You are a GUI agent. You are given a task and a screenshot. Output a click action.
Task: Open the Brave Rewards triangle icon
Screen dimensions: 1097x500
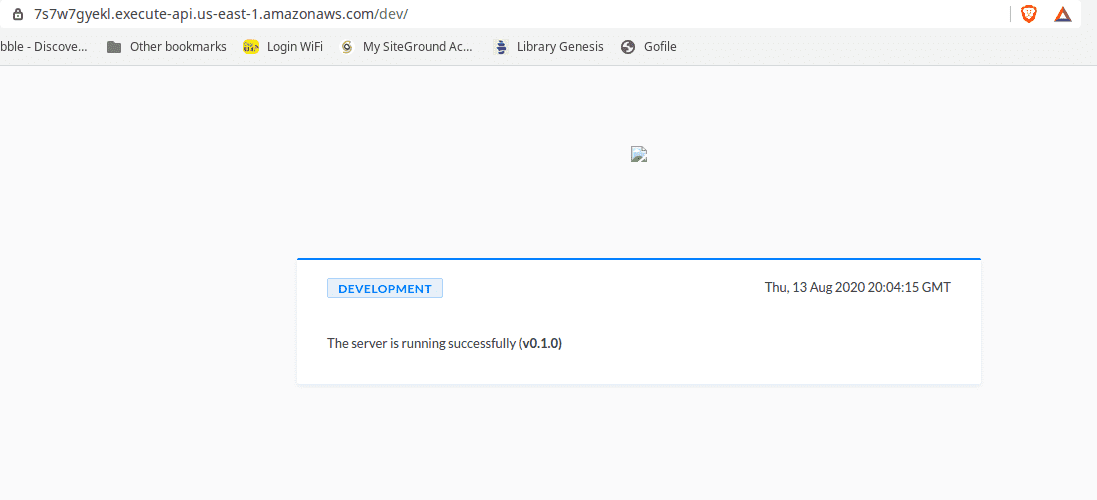click(x=1063, y=15)
